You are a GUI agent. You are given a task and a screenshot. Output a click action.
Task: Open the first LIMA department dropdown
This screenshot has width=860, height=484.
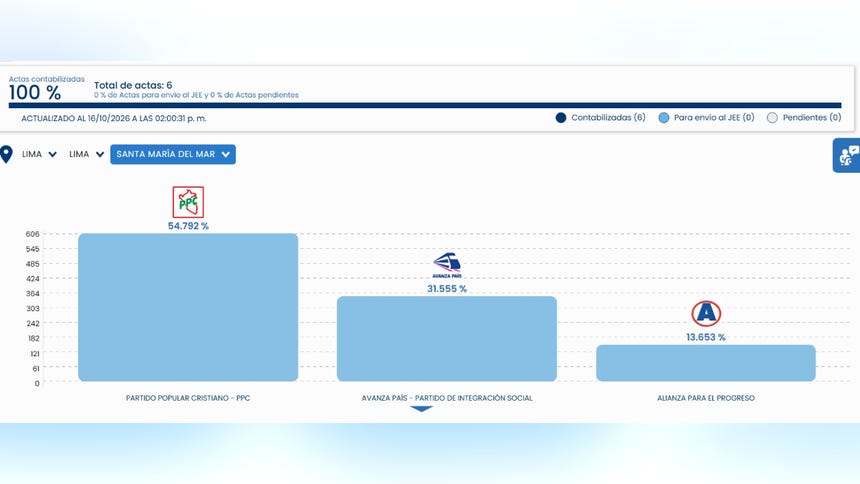pos(39,154)
